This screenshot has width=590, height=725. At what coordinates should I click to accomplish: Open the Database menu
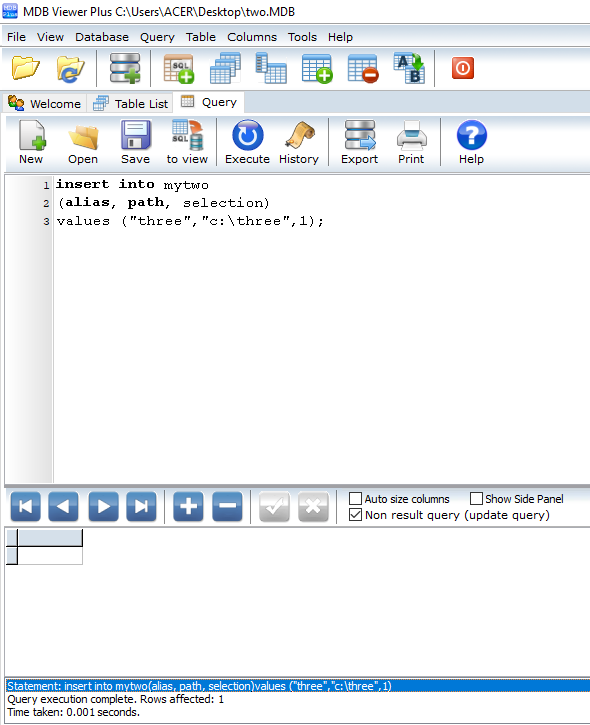(x=102, y=37)
